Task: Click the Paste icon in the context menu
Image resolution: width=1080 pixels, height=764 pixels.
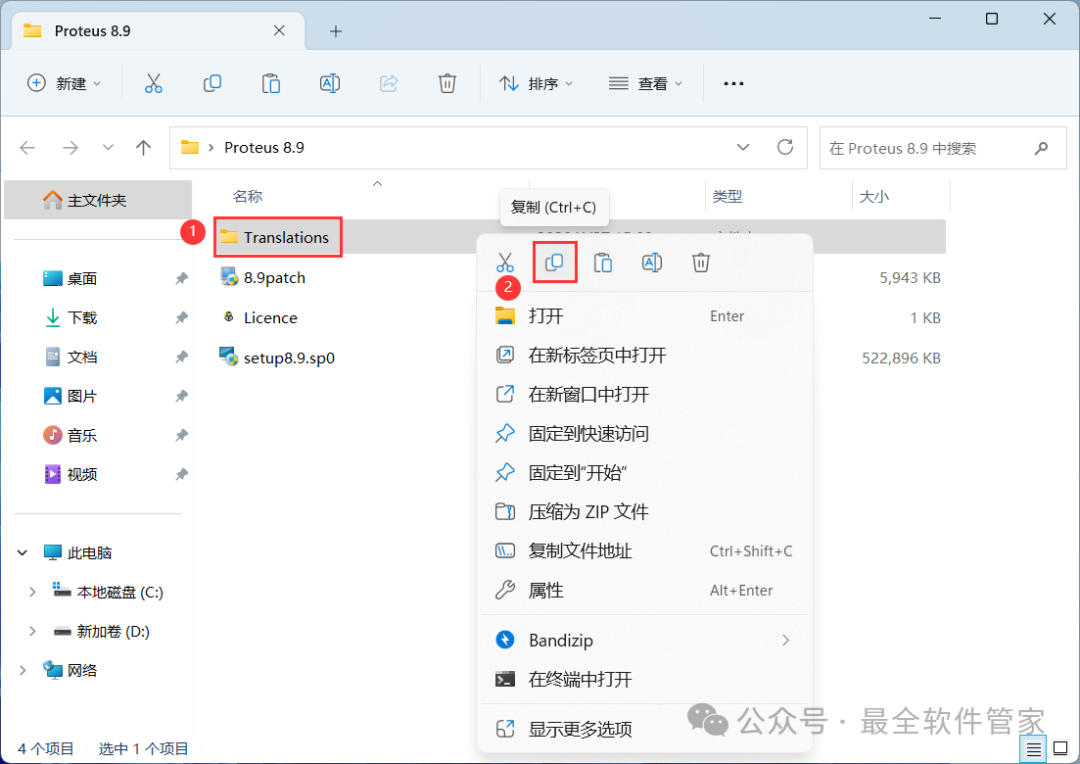Action: tap(603, 262)
